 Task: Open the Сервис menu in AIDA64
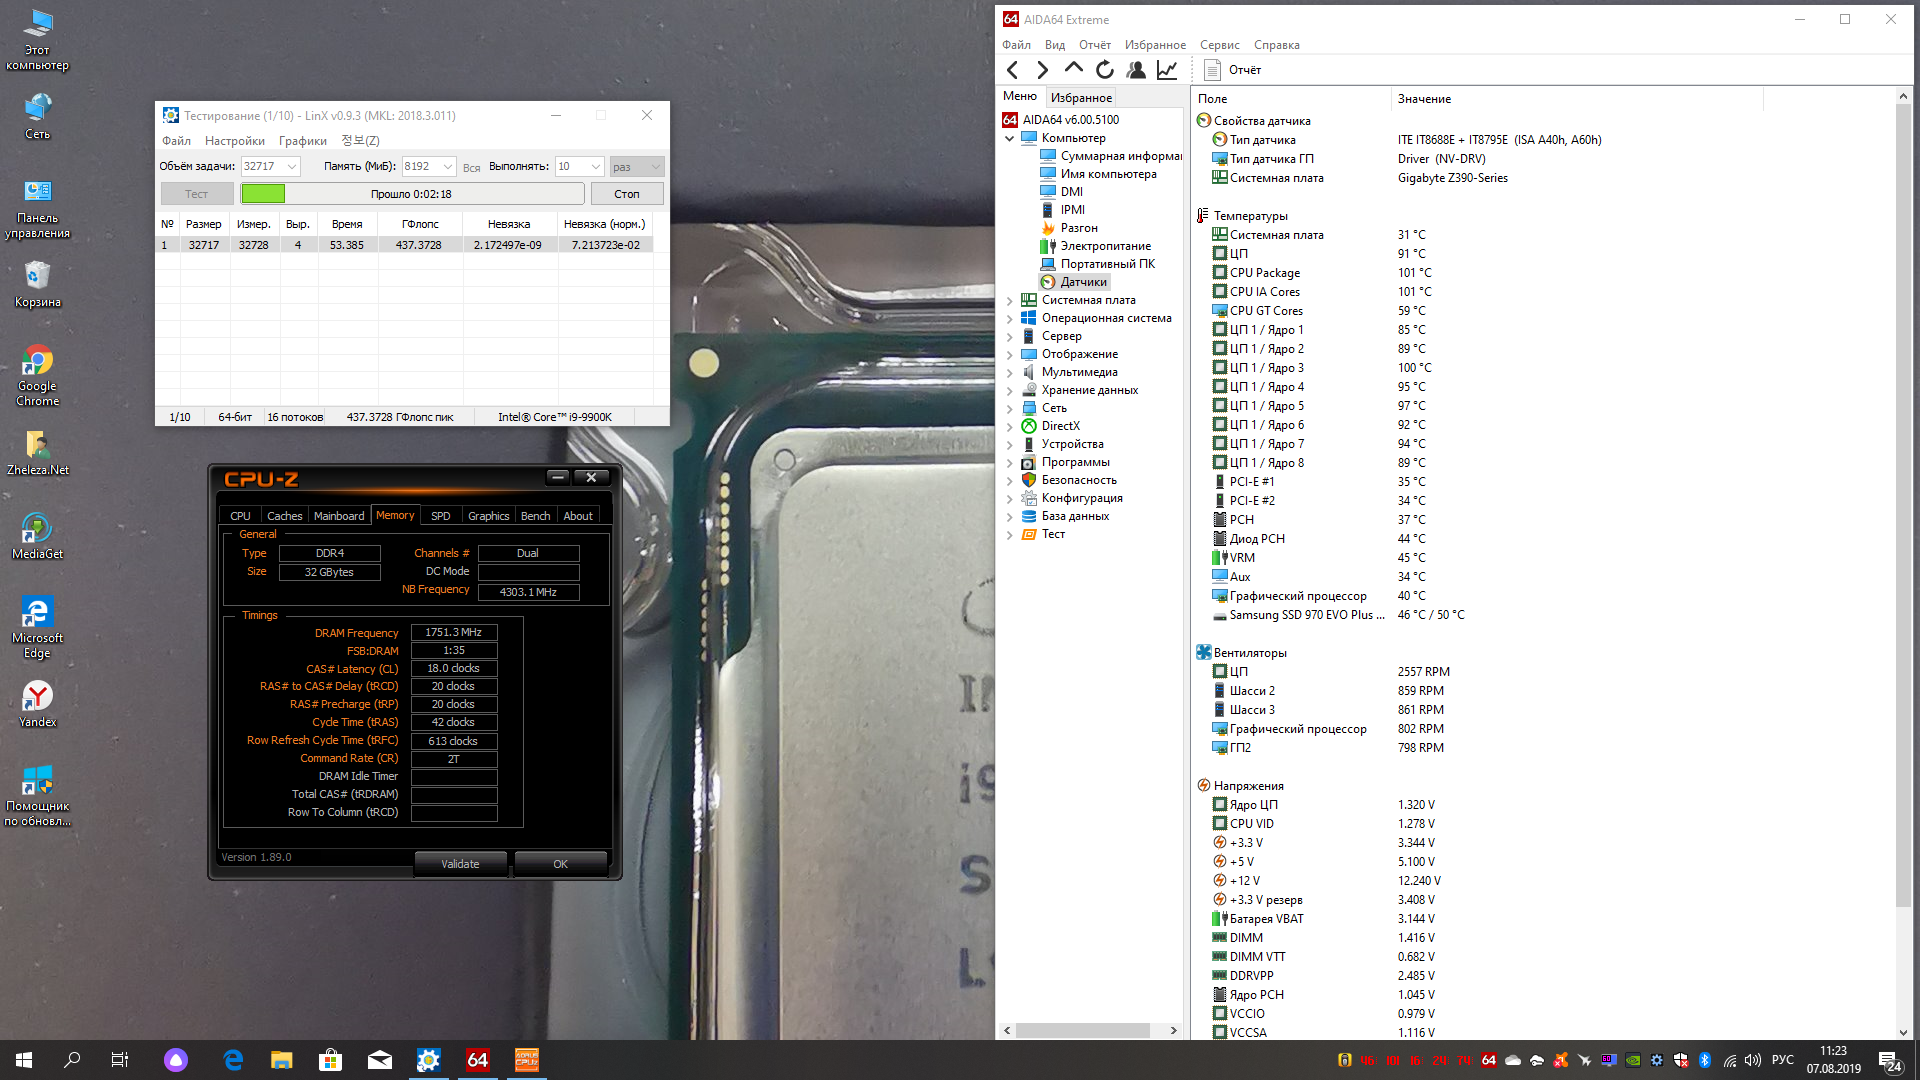point(1218,45)
